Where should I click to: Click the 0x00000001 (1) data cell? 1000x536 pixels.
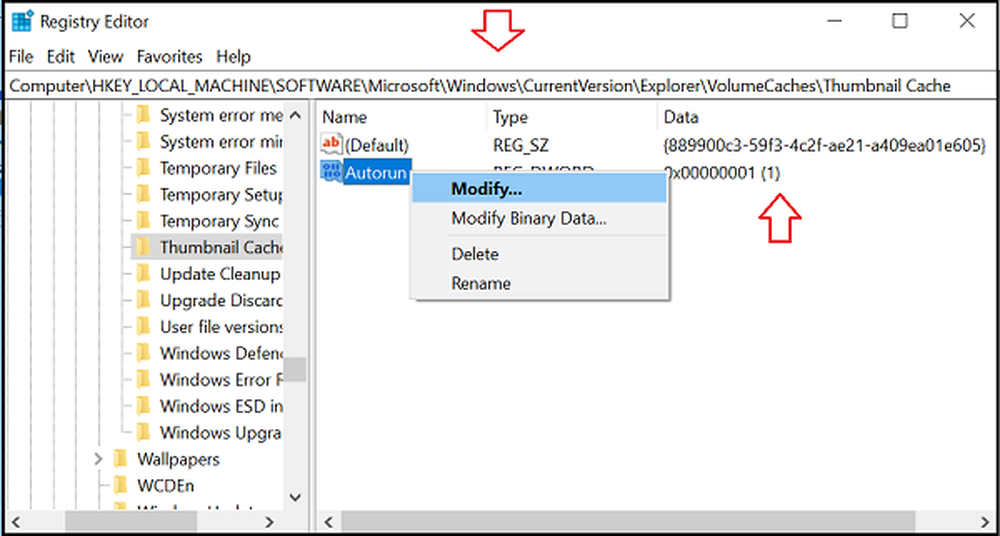pyautogui.click(x=723, y=173)
